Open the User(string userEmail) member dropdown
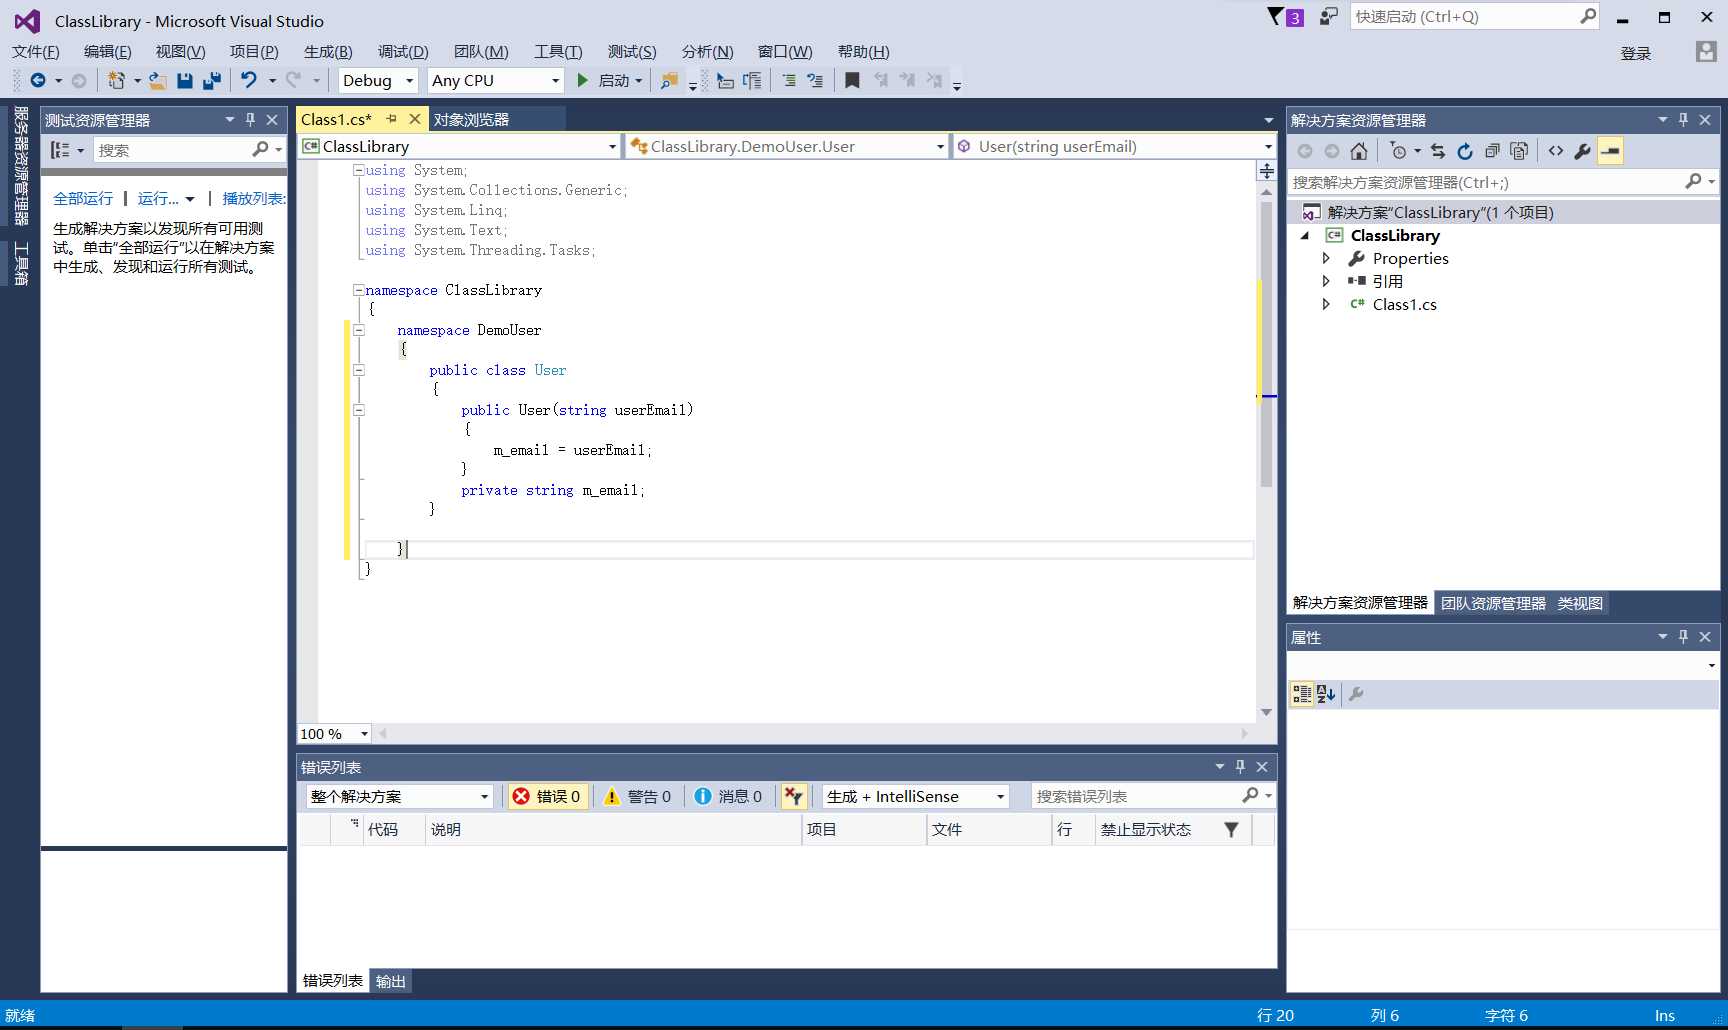 (x=1114, y=146)
